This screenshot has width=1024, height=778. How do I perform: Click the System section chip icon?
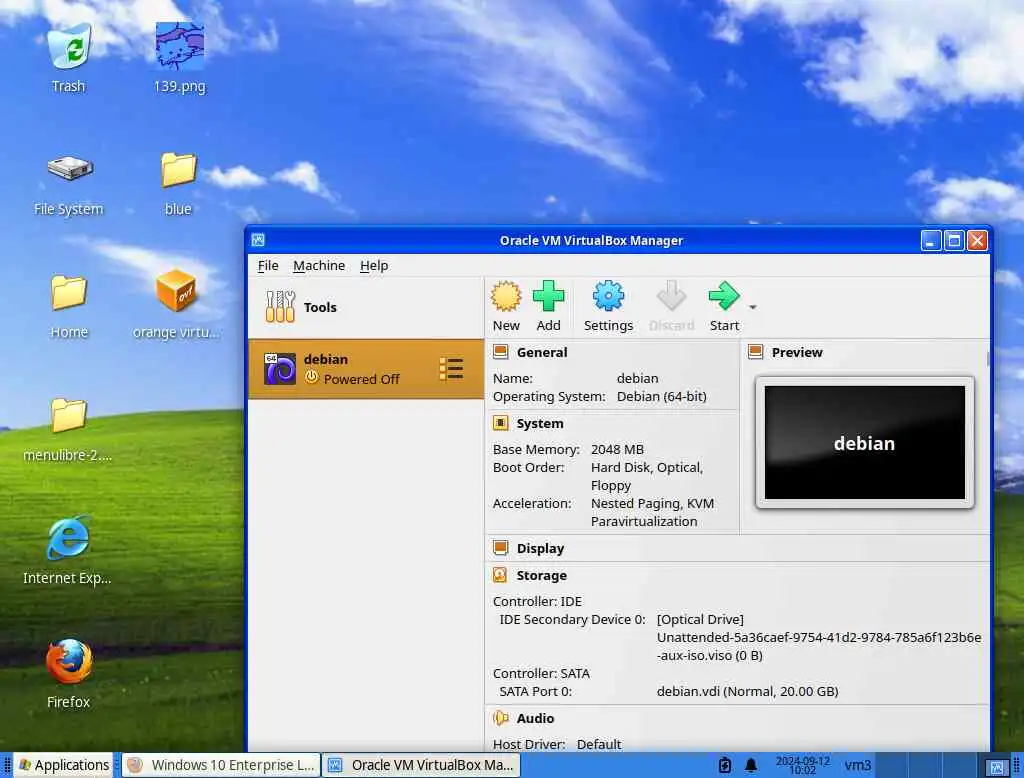[501, 423]
